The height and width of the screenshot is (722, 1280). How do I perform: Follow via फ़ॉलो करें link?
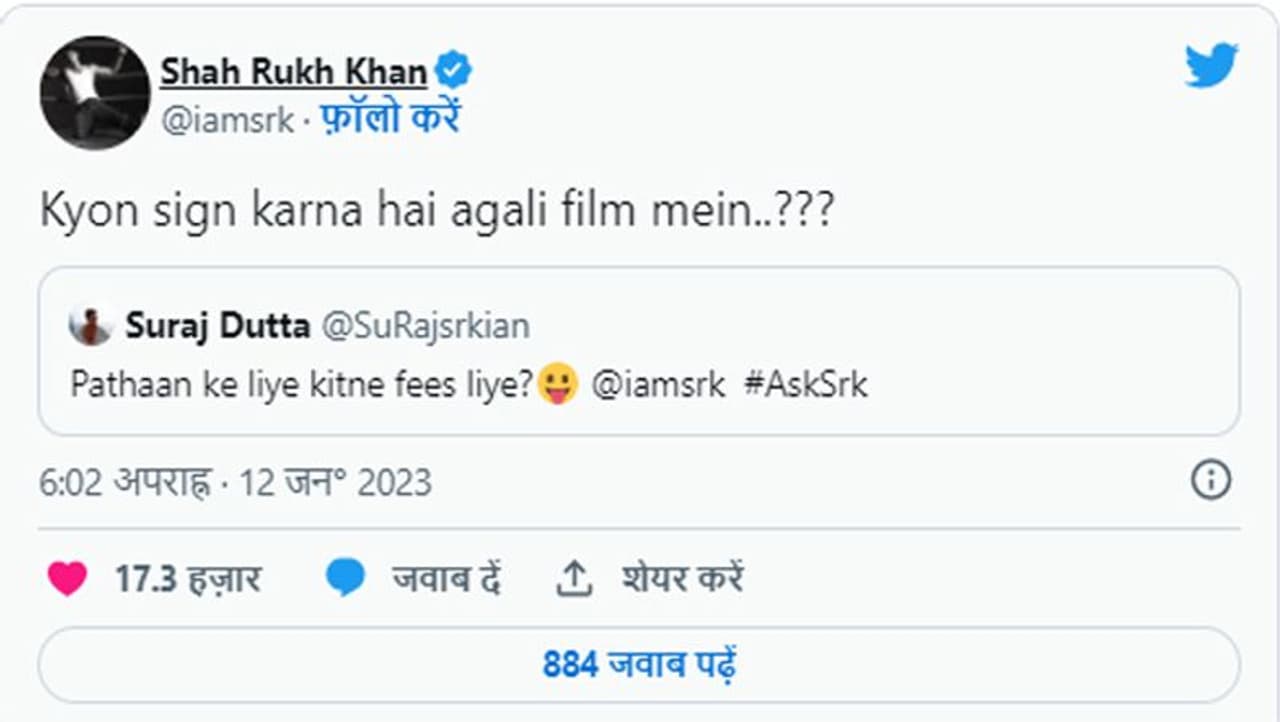click(389, 119)
